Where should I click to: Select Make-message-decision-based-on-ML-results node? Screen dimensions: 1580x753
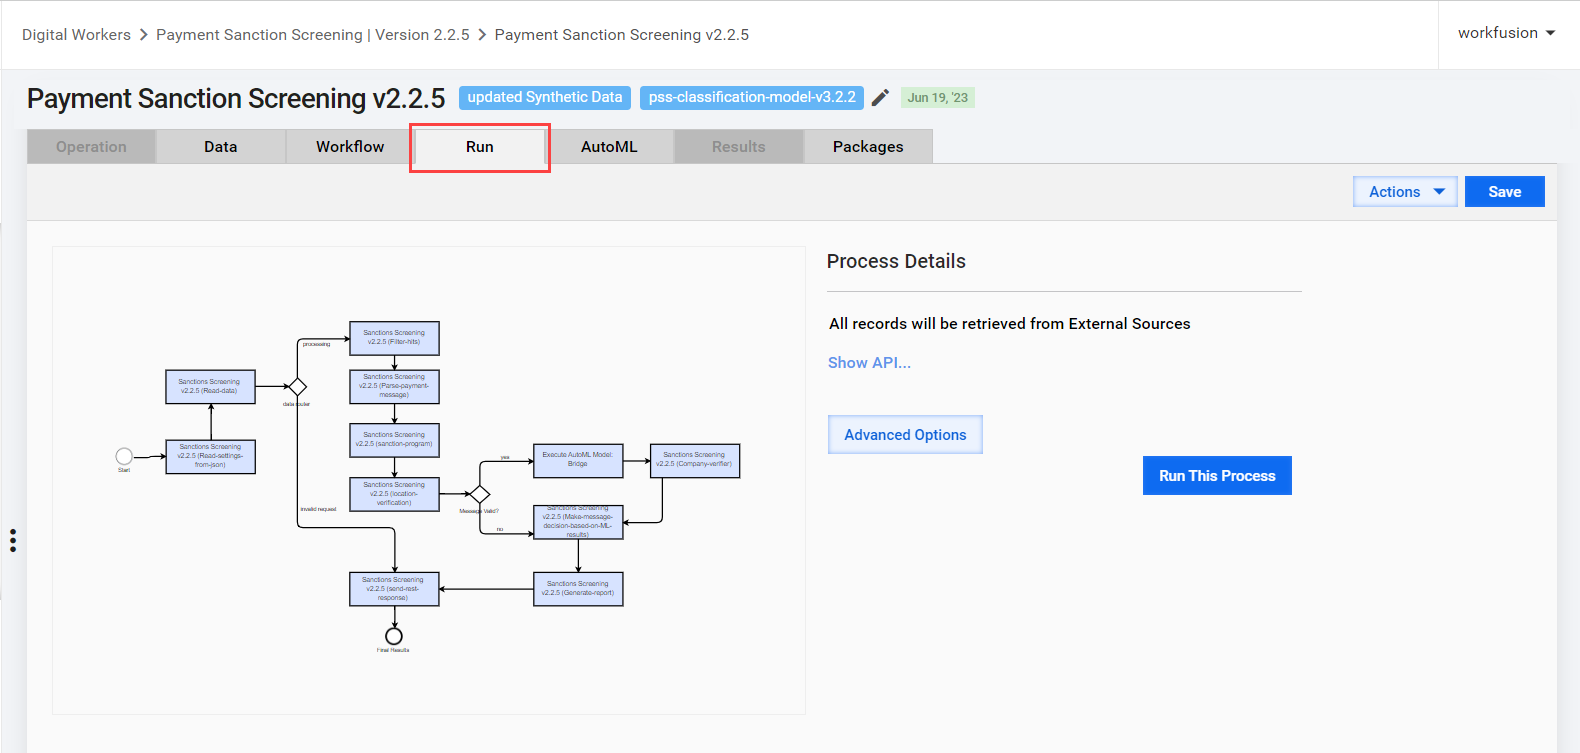[578, 522]
